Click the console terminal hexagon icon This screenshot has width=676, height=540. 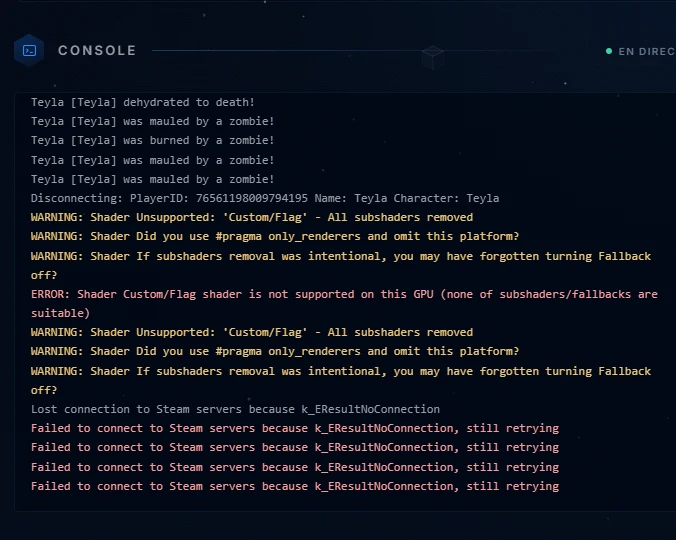29,50
